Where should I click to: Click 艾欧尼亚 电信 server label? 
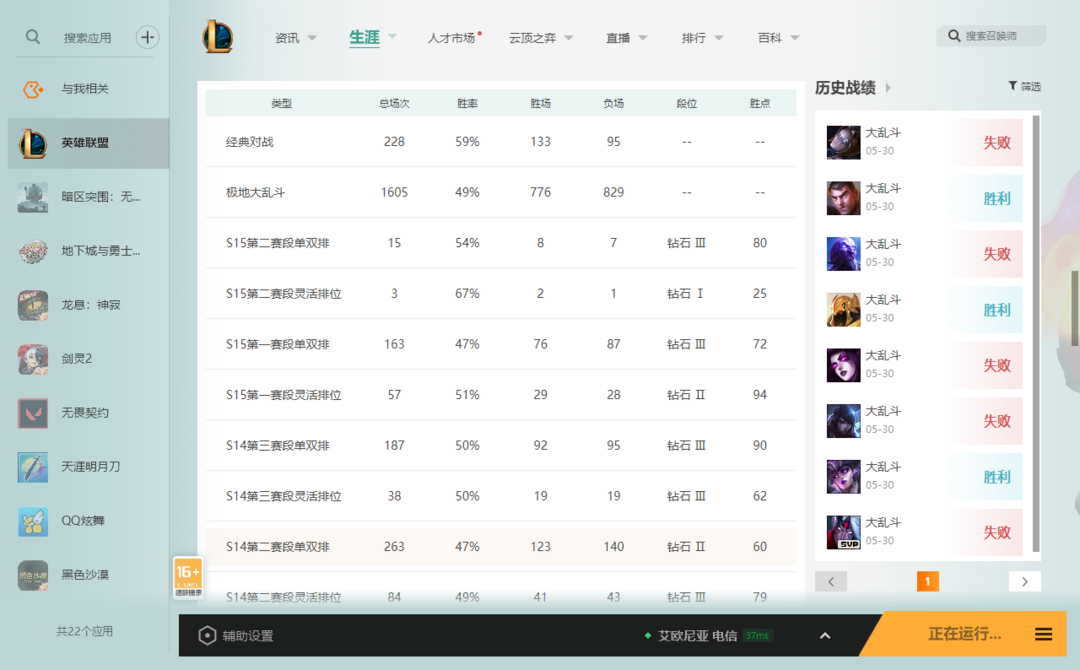(x=697, y=636)
